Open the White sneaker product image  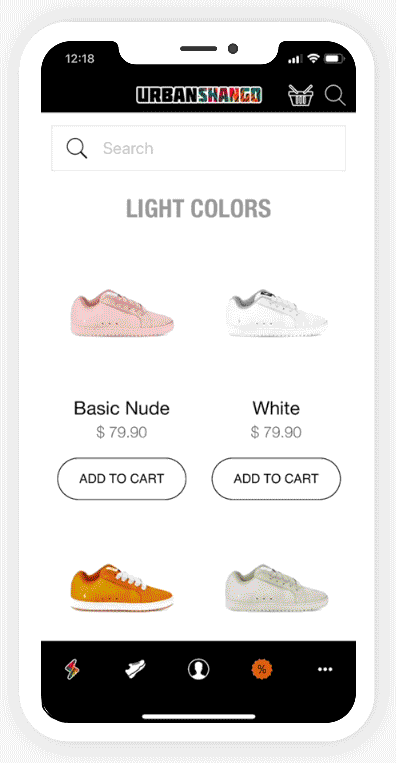[x=276, y=313]
